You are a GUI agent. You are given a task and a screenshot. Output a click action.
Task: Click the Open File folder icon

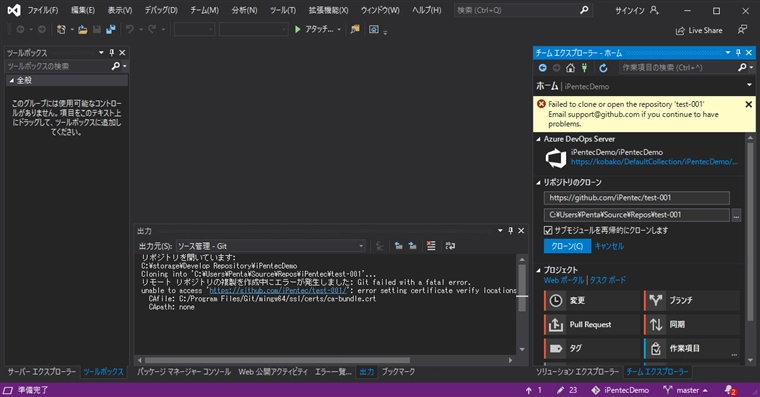83,30
